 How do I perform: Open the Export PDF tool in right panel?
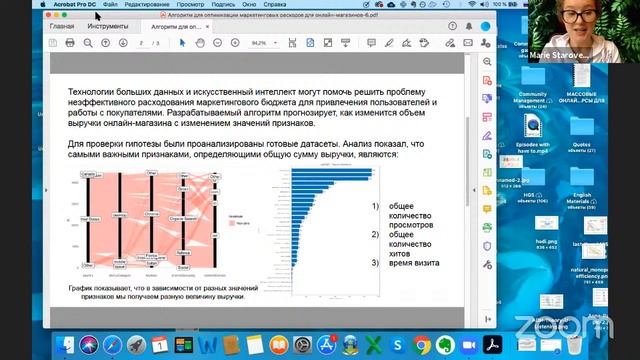point(487,154)
